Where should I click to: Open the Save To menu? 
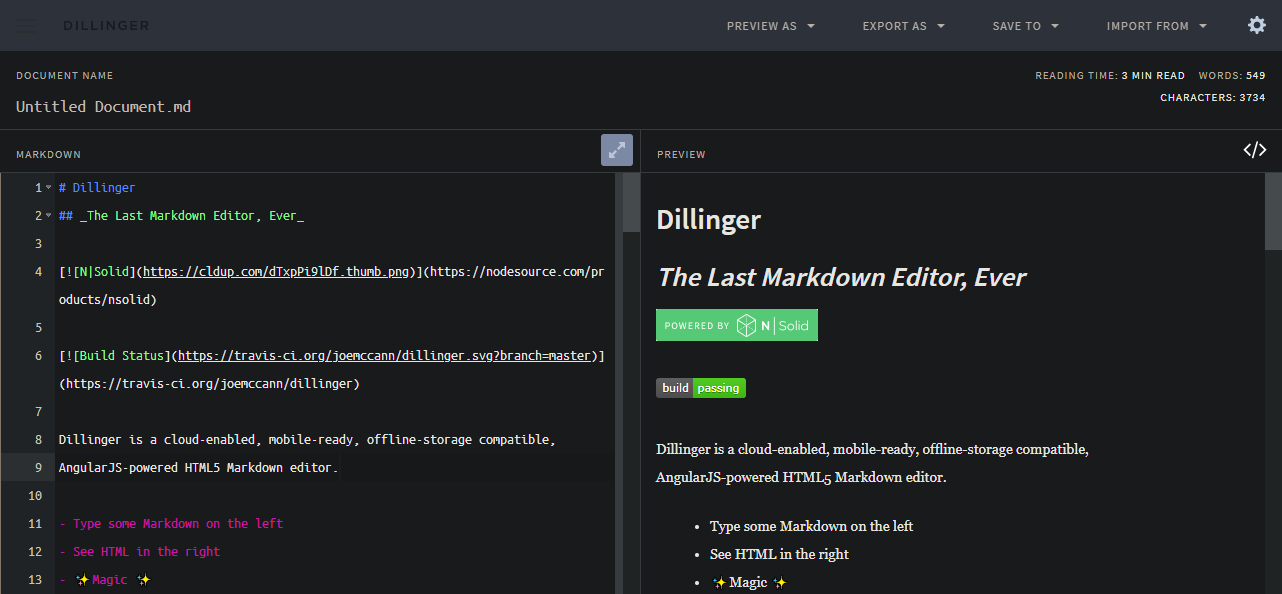[1025, 26]
